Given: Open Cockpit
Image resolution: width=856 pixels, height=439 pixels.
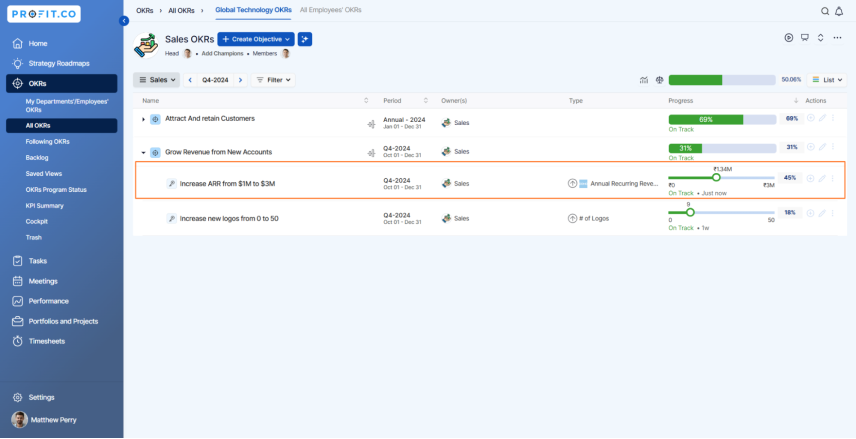Looking at the screenshot, I should point(37,222).
